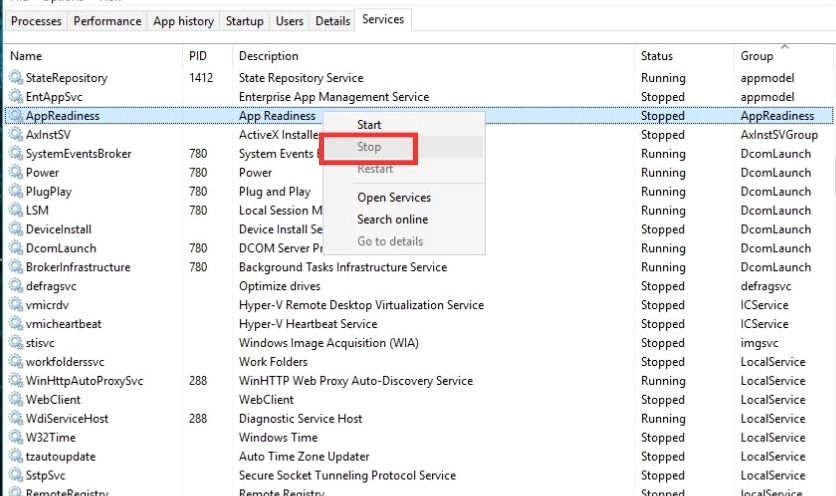Open the Startup tab
The width and height of the screenshot is (836, 496).
[244, 21]
